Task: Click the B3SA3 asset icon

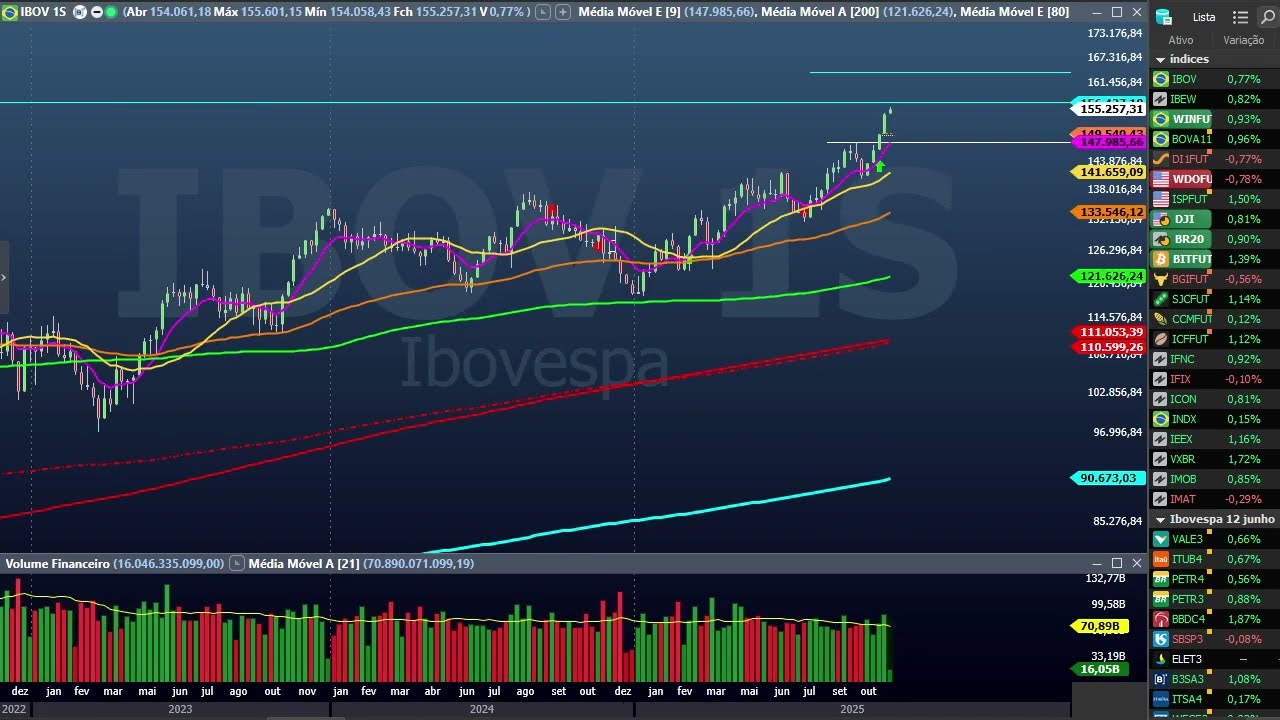Action: pos(1161,679)
